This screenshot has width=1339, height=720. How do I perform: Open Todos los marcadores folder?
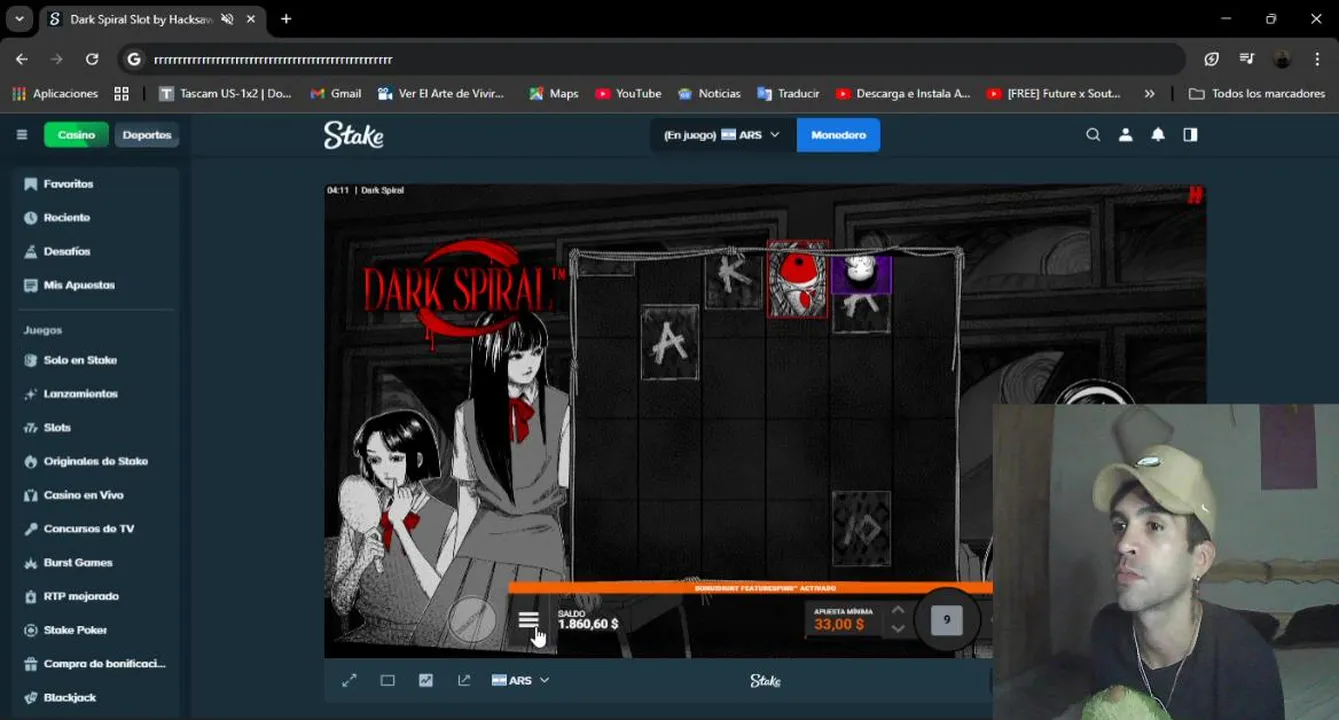(1257, 93)
